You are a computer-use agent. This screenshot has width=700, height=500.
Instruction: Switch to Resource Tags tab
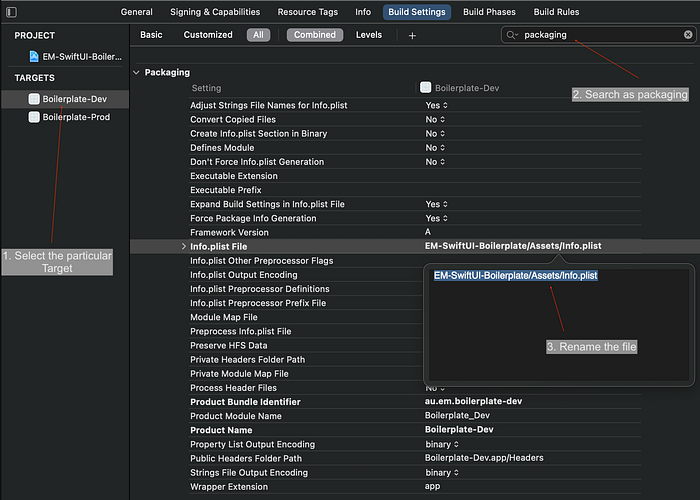coord(308,12)
